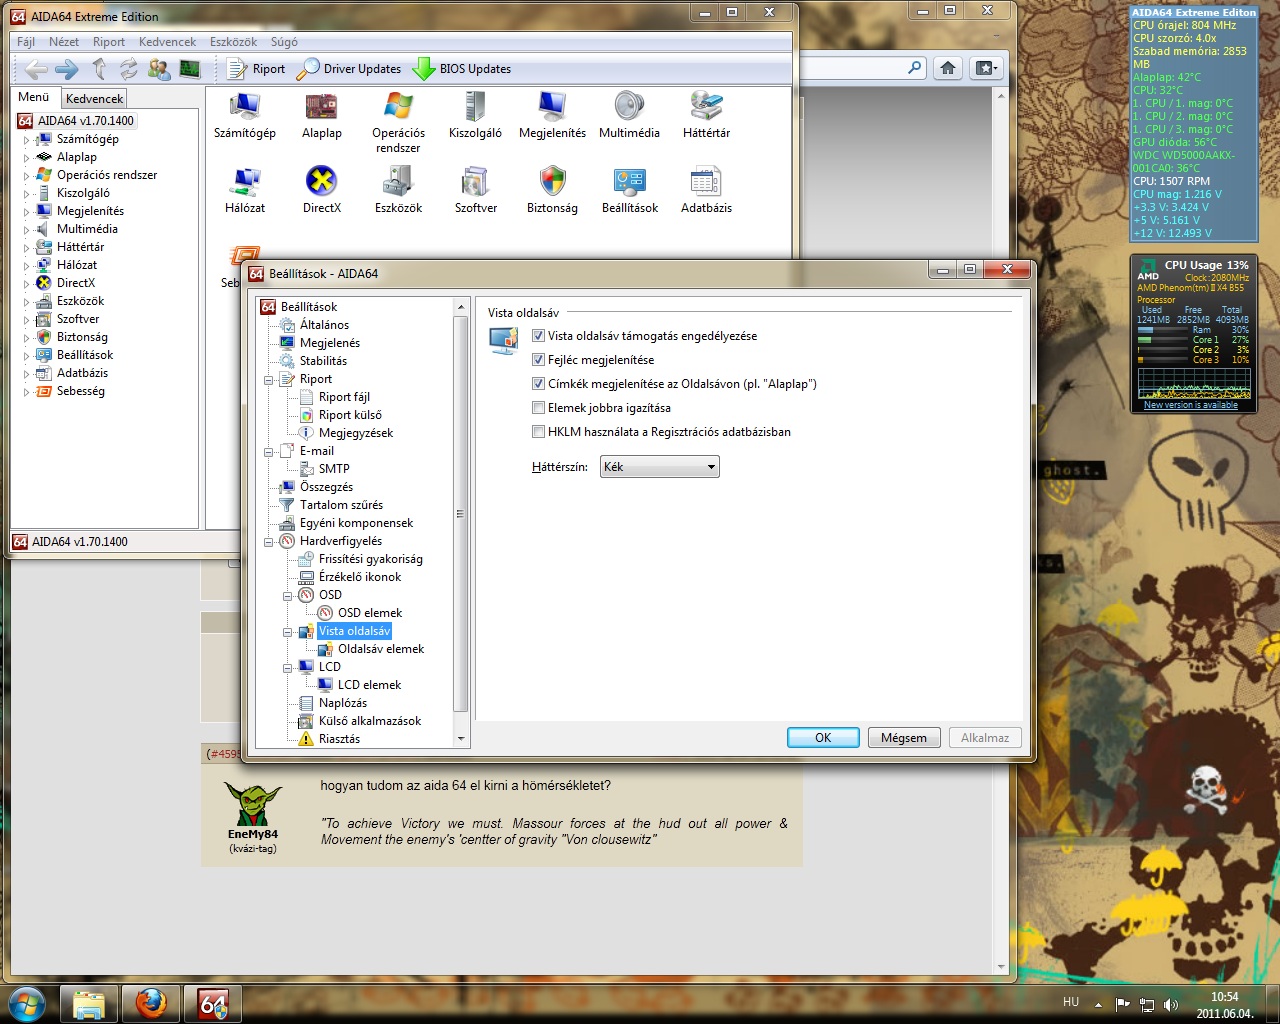This screenshot has width=1280, height=1024.
Task: Click the volume icon in system tray
Action: click(1171, 1004)
